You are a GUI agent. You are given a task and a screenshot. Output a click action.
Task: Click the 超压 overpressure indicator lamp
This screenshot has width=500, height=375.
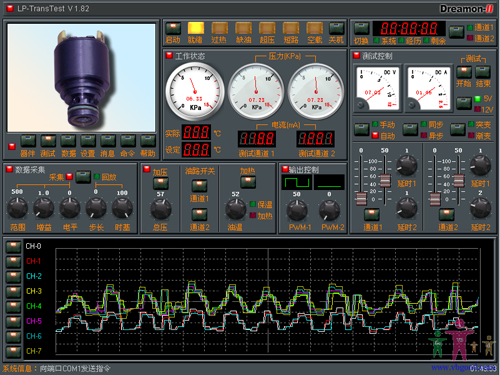point(267,28)
